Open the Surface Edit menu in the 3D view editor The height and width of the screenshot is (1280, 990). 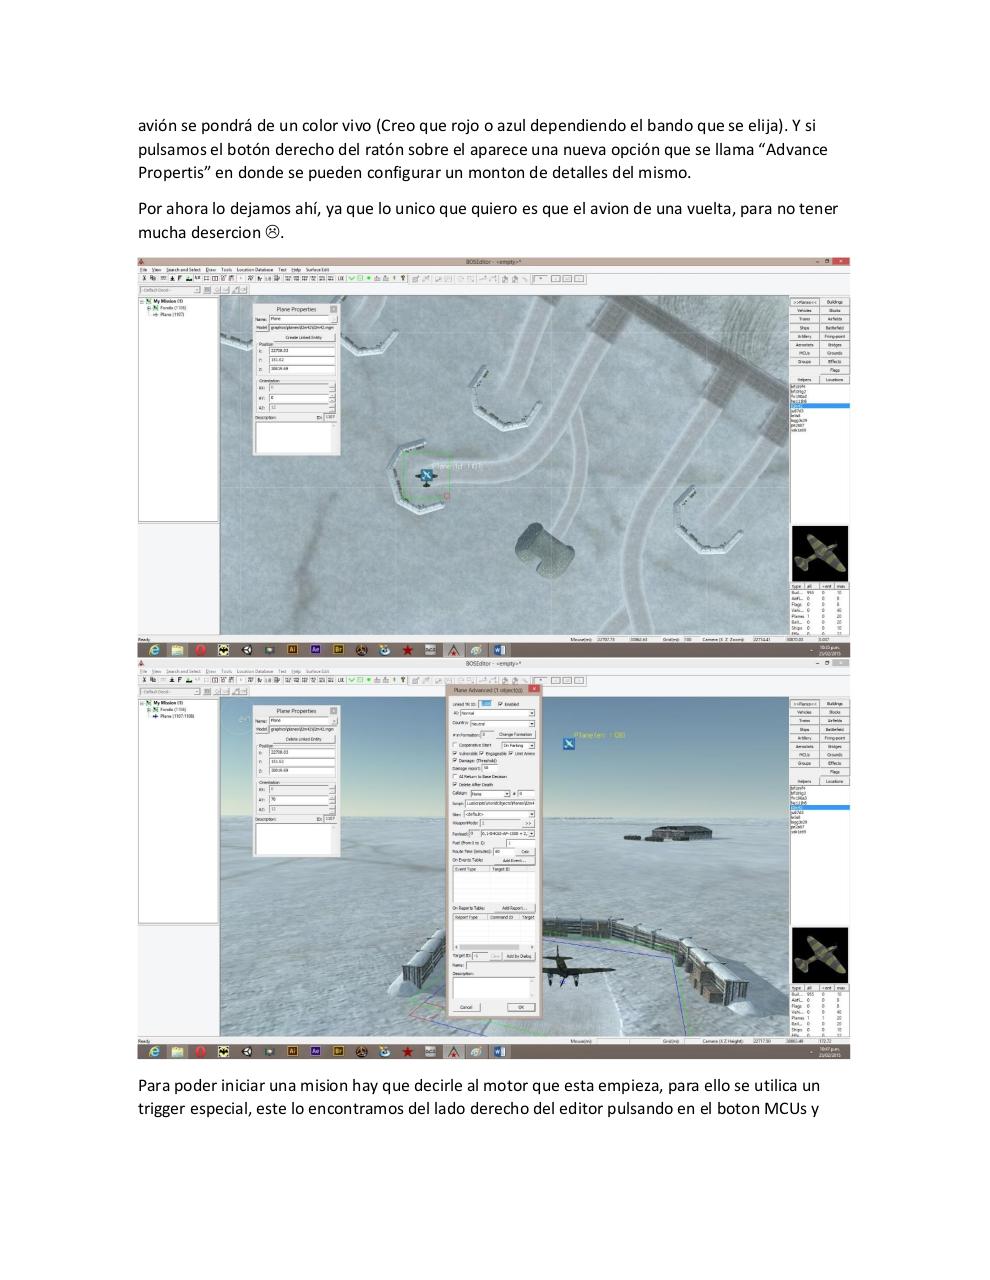pos(317,671)
